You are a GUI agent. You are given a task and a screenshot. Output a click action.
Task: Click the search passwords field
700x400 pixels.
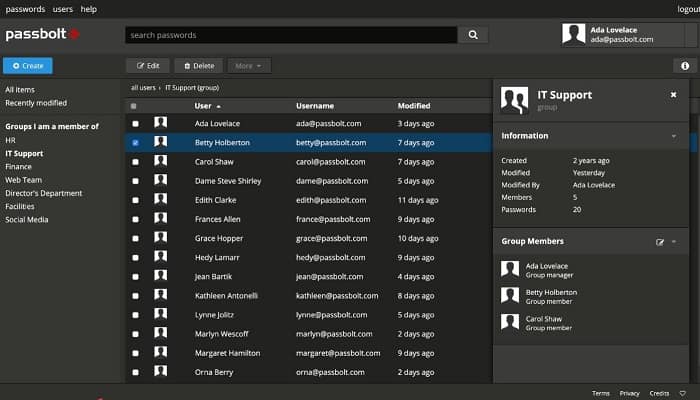(x=291, y=35)
